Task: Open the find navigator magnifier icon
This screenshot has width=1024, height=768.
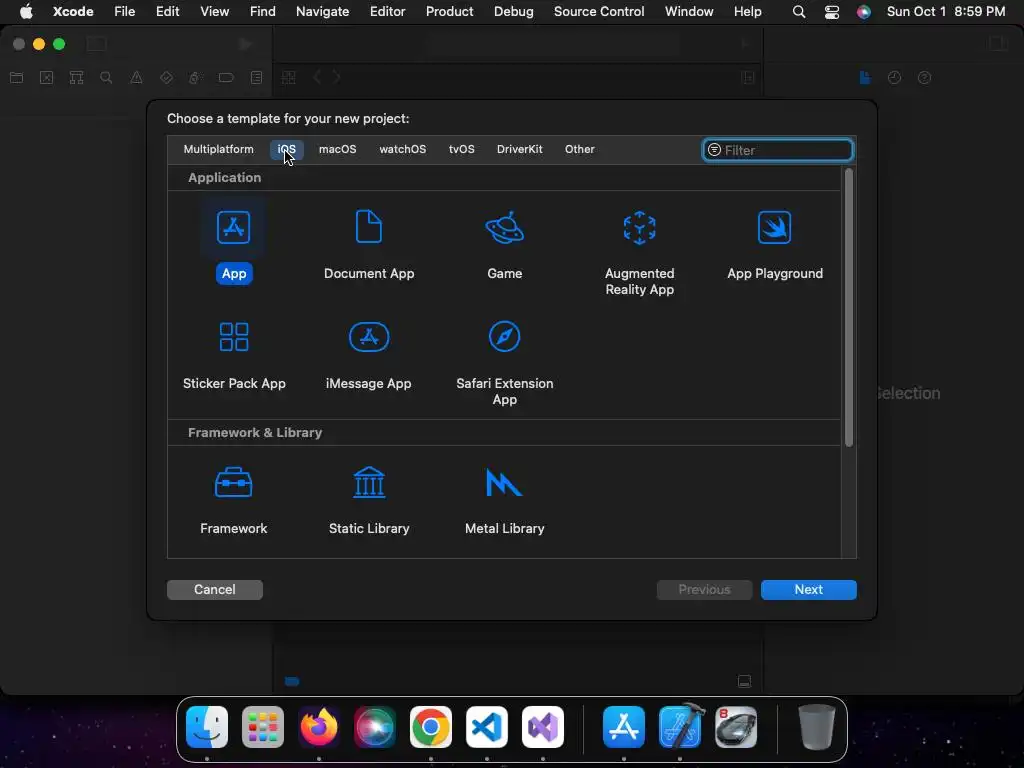Action: click(x=106, y=78)
